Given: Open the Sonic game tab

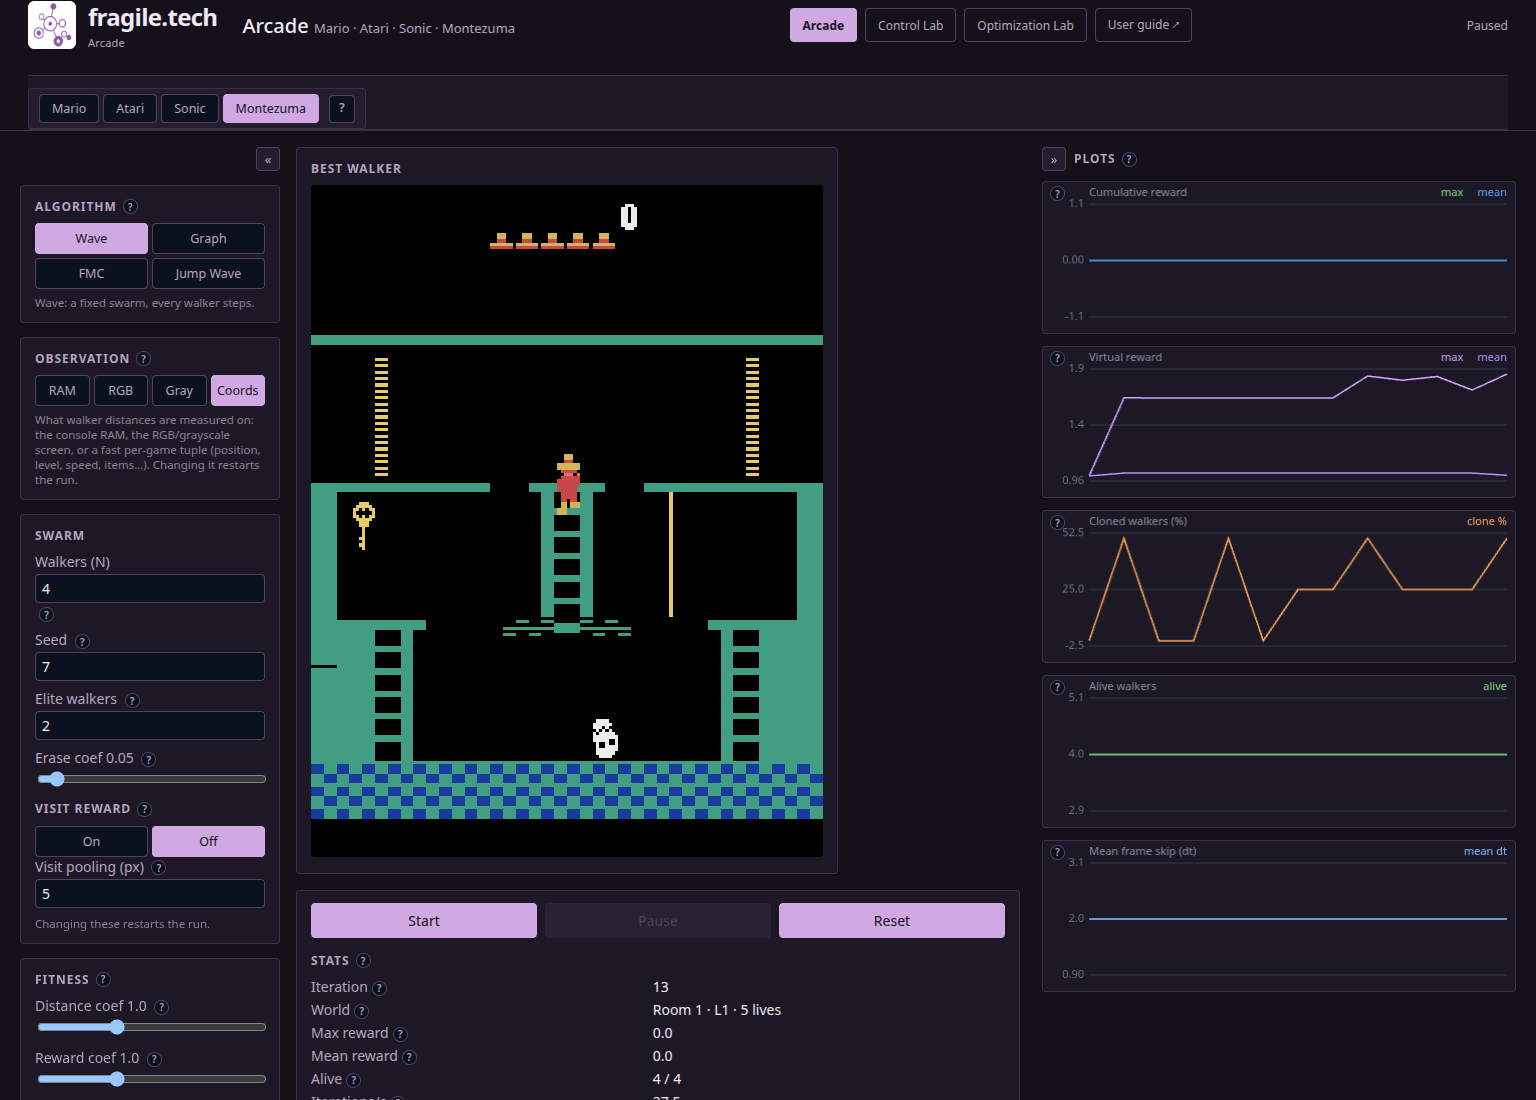Looking at the screenshot, I should click(x=190, y=108).
